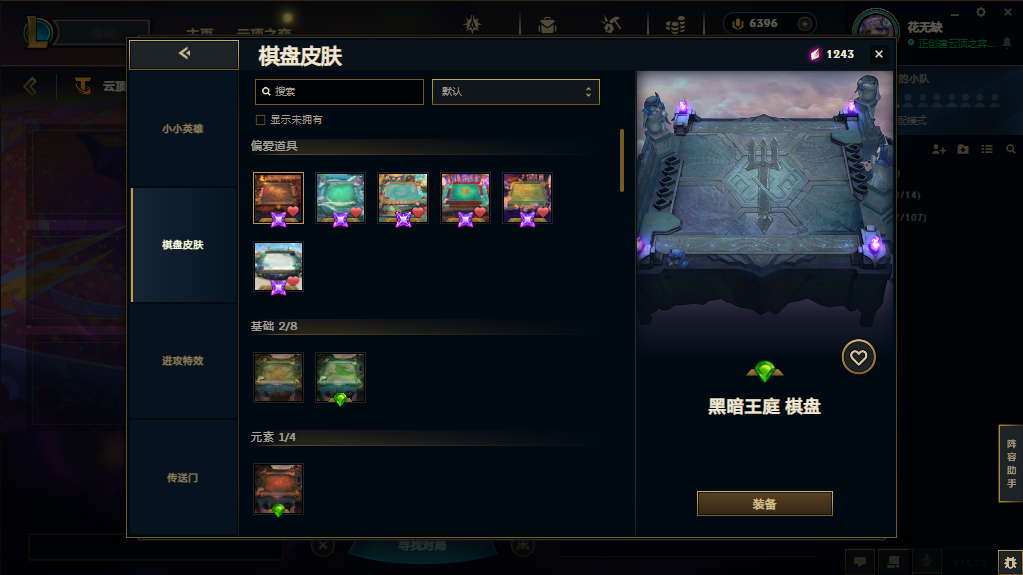
Task: Select the first favorite arena thumbnail
Action: 279,198
